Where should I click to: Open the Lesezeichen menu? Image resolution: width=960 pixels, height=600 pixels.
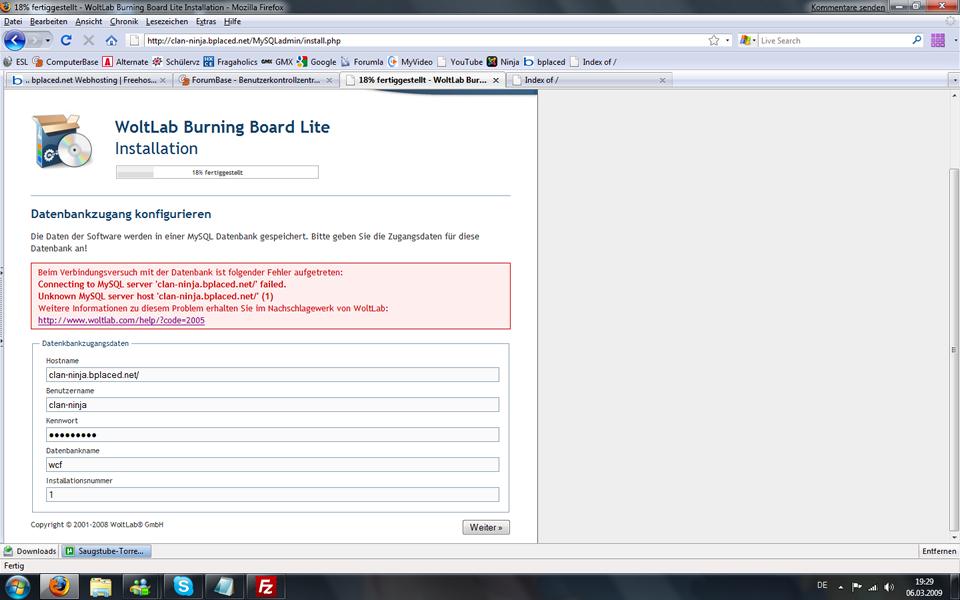coord(167,21)
